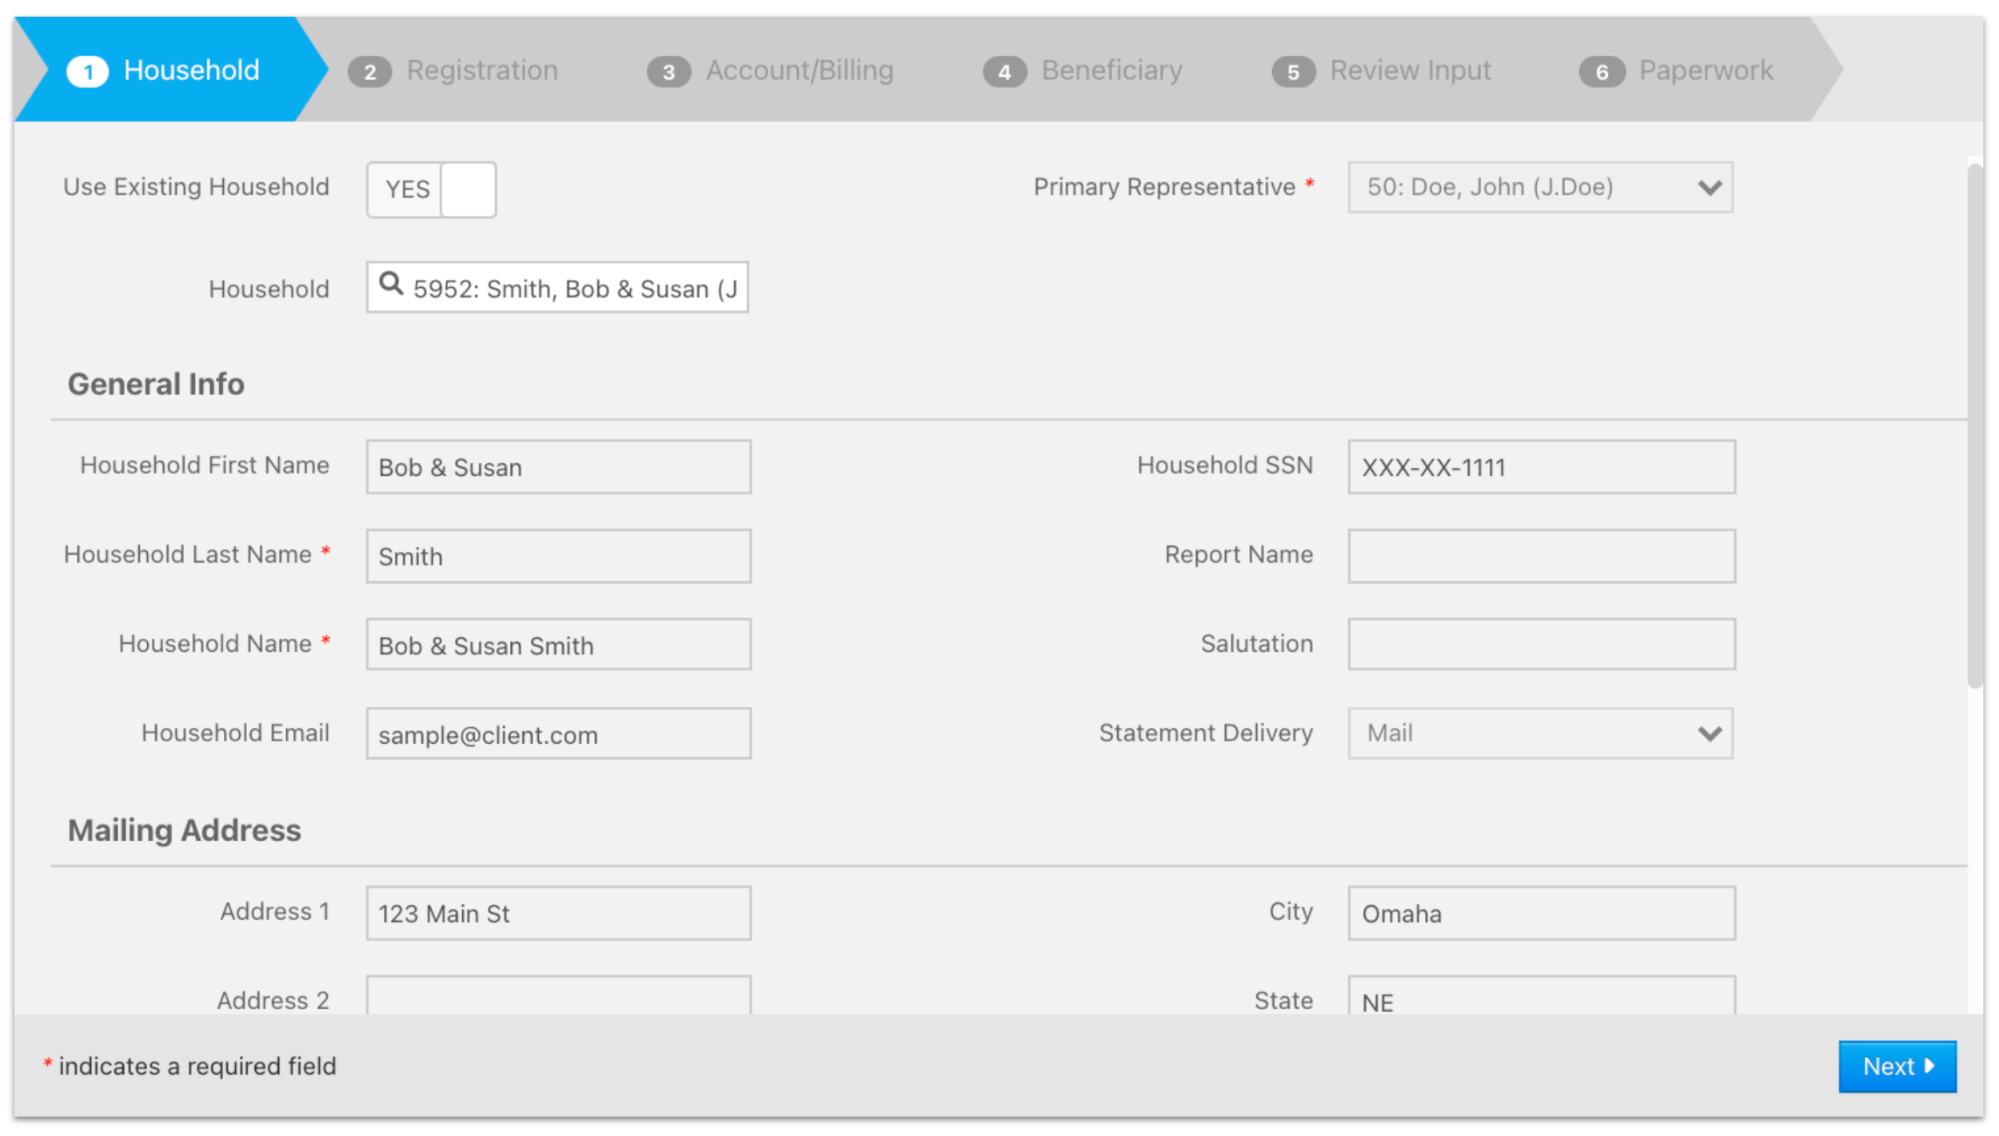Image resolution: width=1999 pixels, height=1136 pixels.
Task: Click the magnifier icon in Household search
Action: coord(391,285)
